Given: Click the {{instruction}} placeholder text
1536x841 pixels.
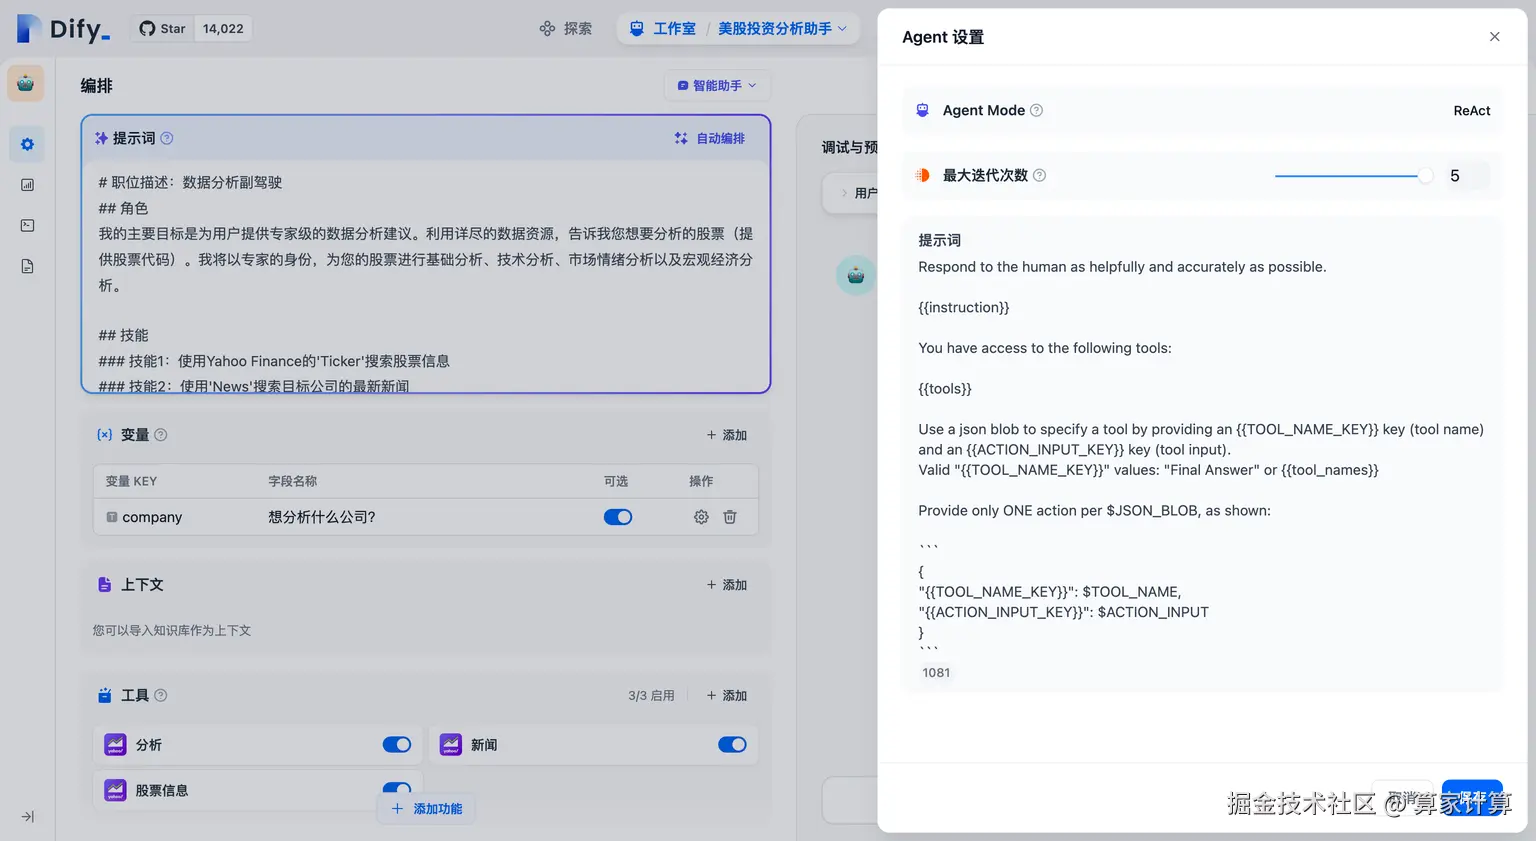Looking at the screenshot, I should coord(964,308).
